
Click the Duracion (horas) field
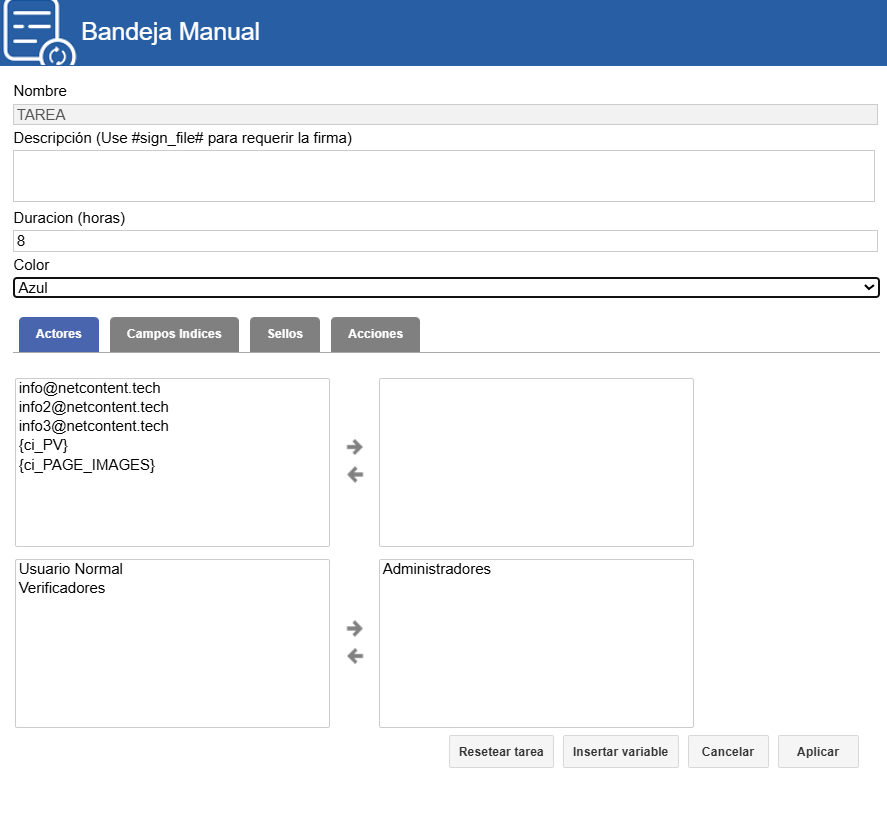point(444,241)
